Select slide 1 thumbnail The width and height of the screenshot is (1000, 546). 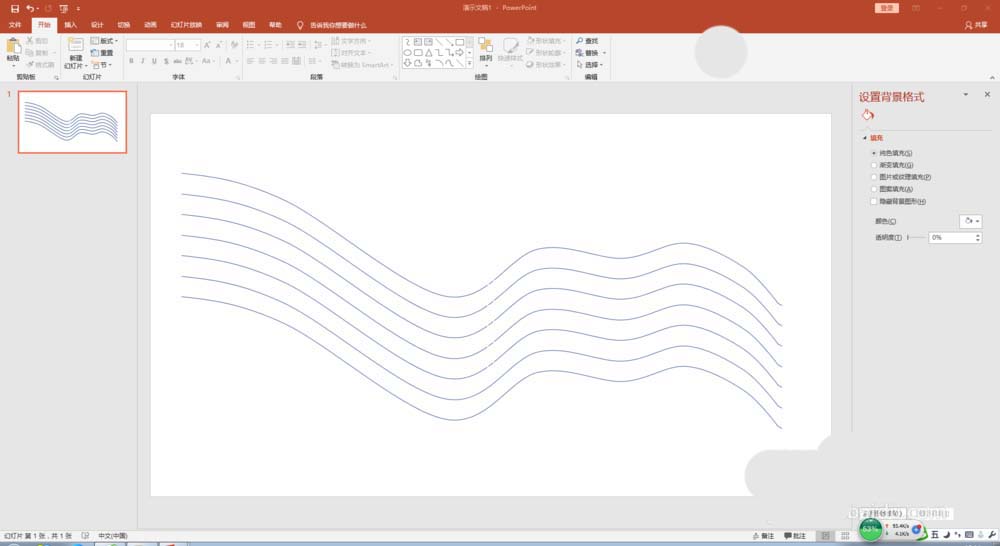point(72,121)
